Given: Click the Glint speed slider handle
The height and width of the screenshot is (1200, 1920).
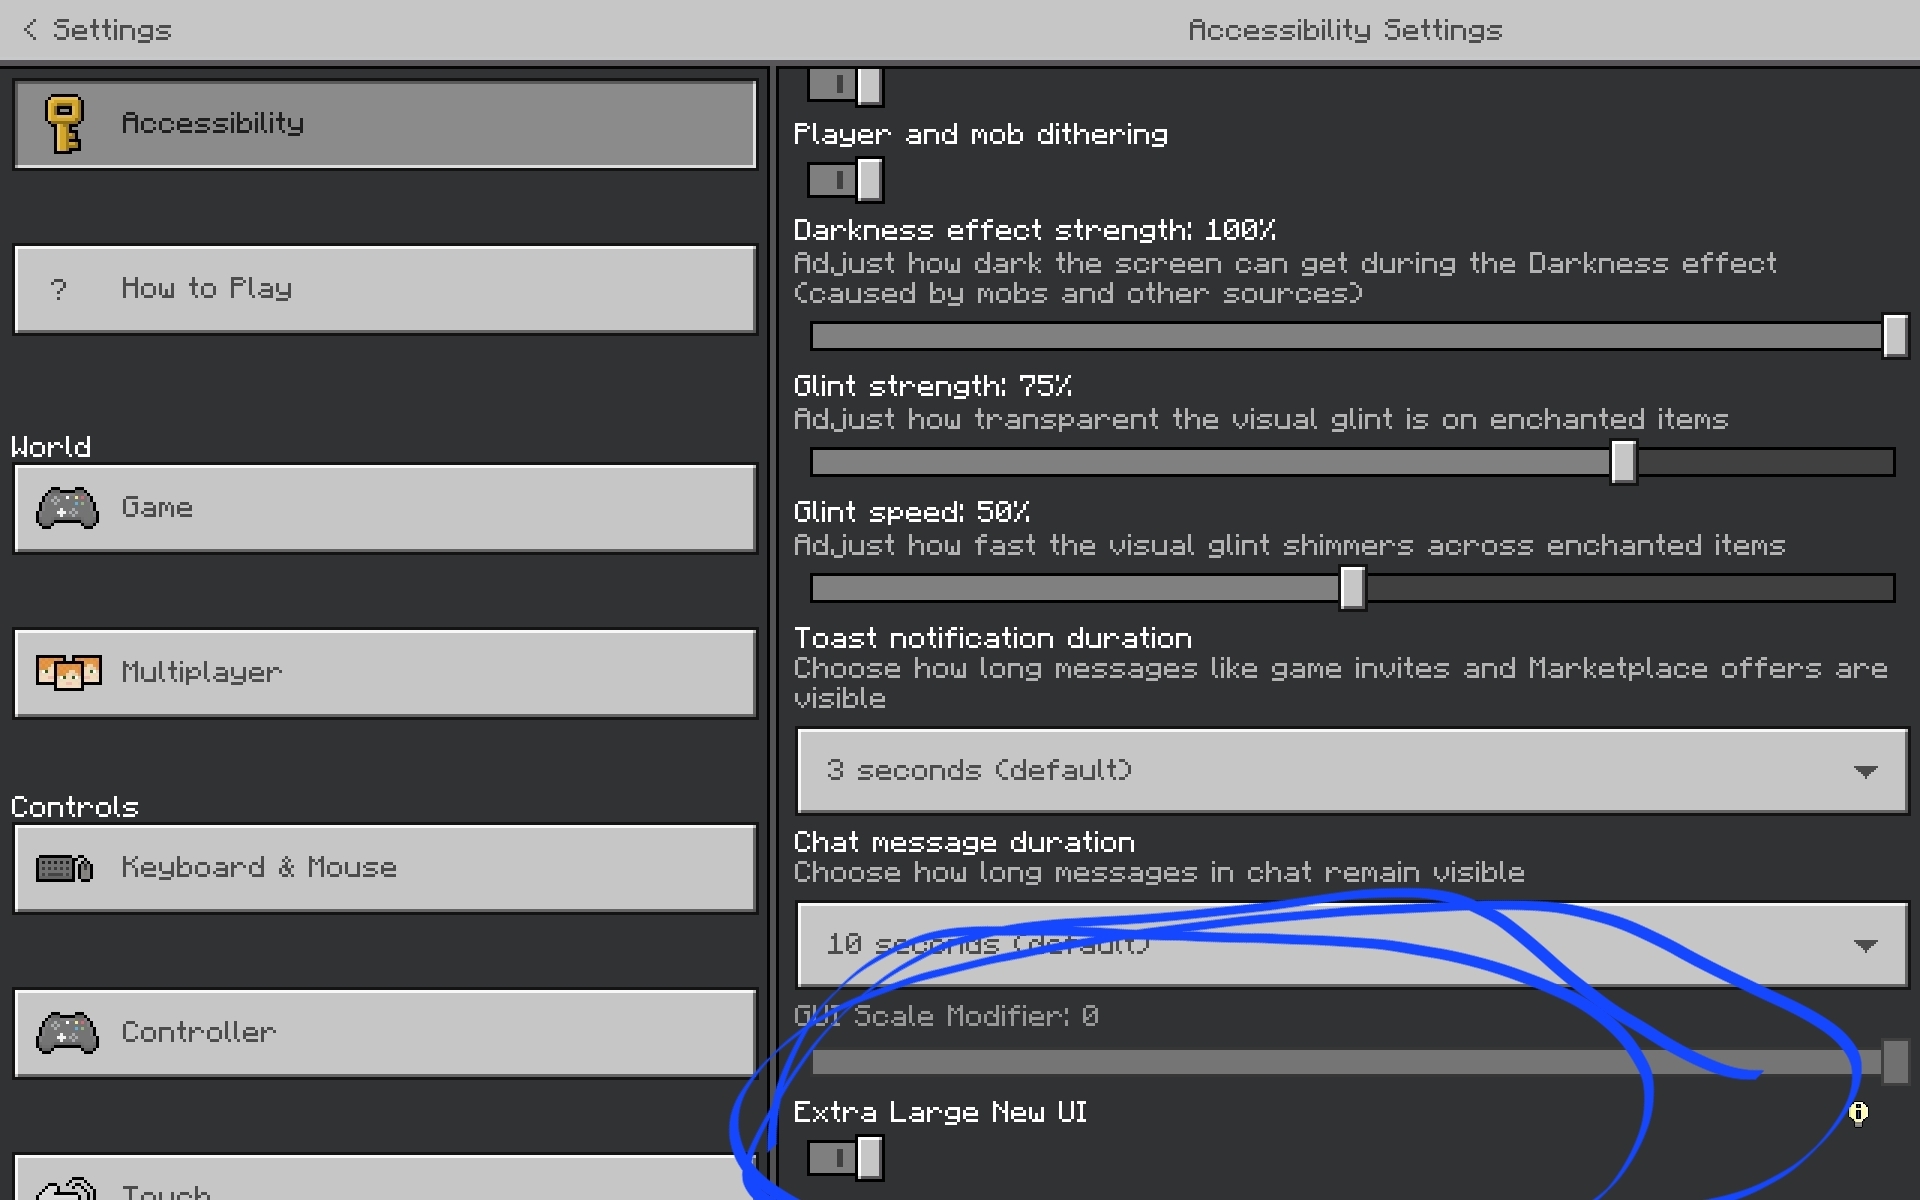Looking at the screenshot, I should point(1352,588).
